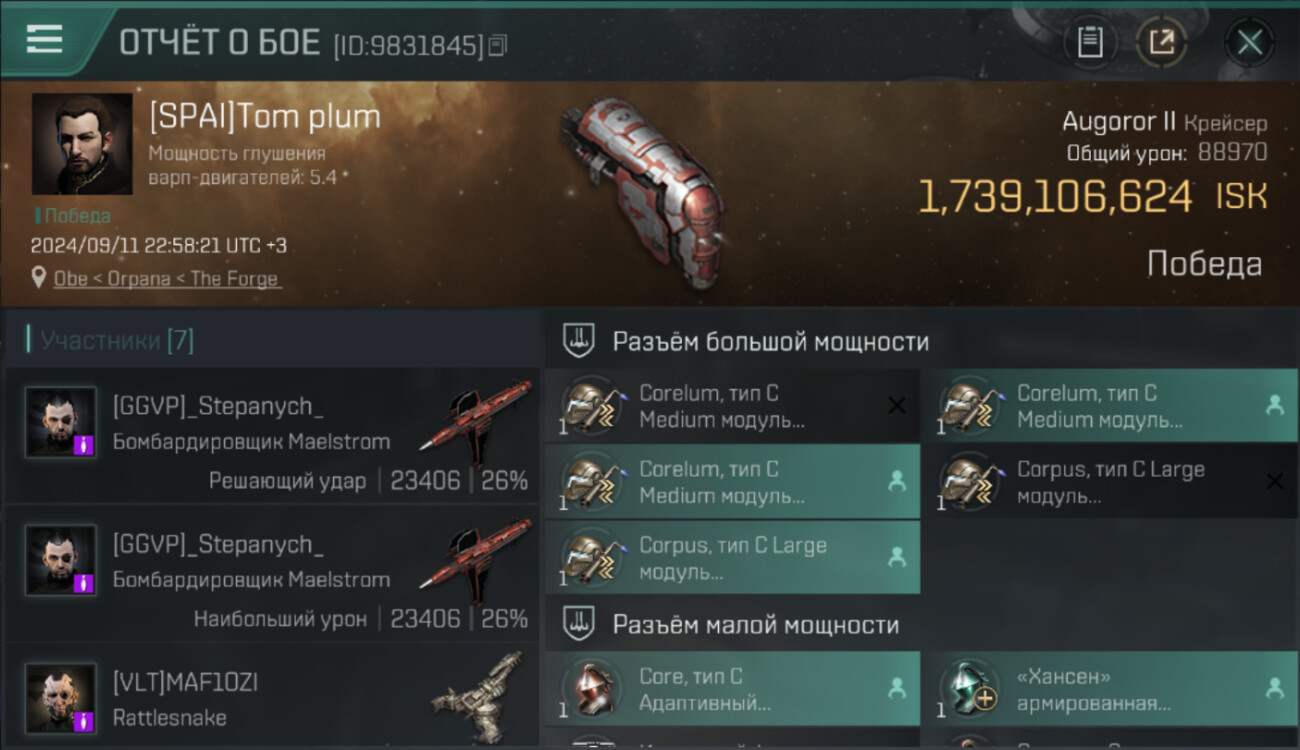Close the battle report window
1300x750 pixels.
coord(1249,42)
